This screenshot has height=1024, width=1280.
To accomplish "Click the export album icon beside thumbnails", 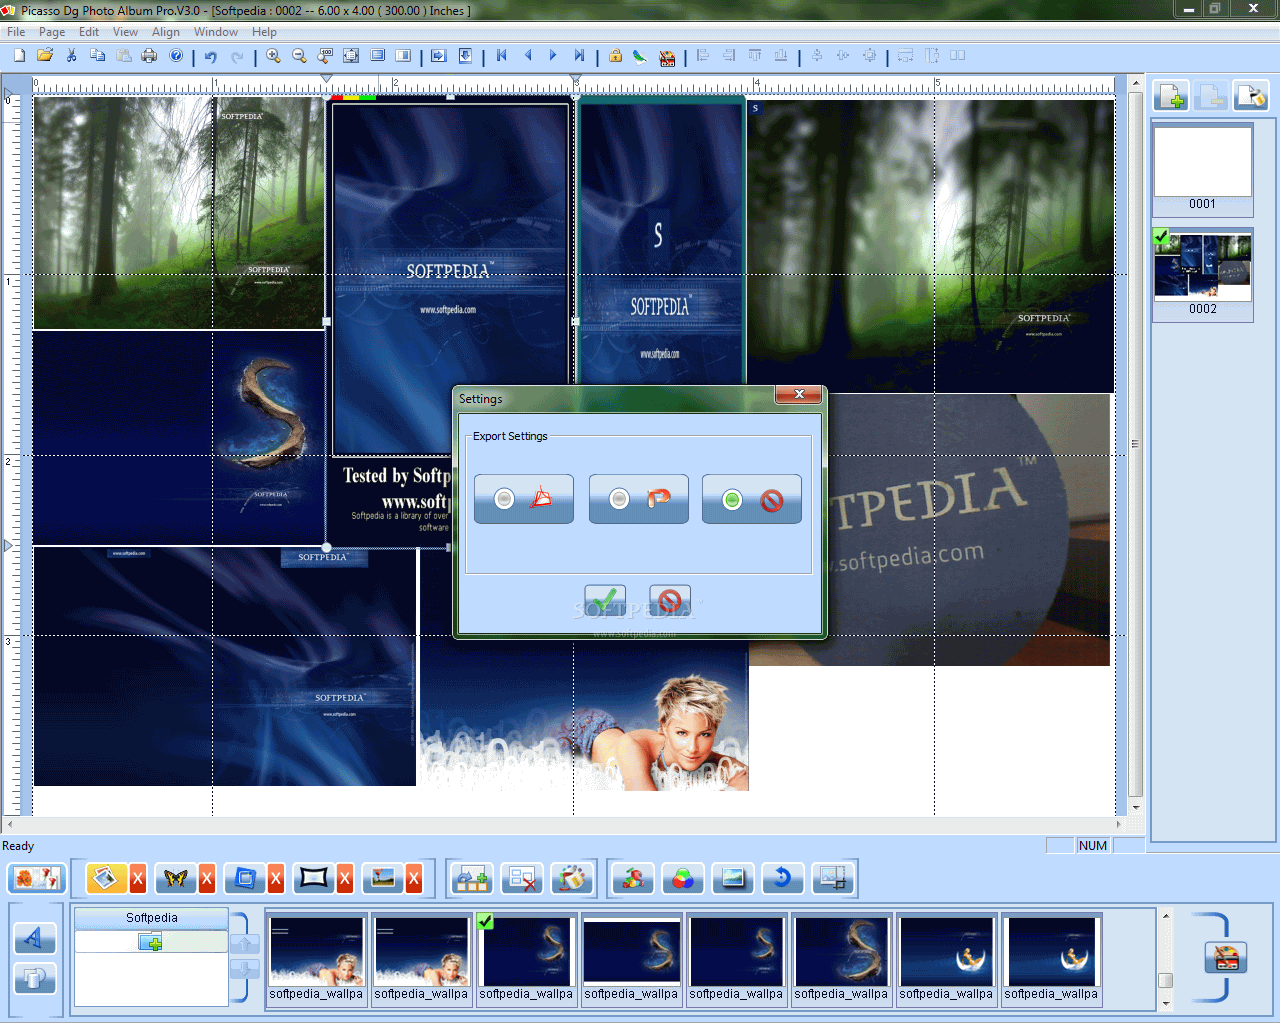I will point(1227,958).
